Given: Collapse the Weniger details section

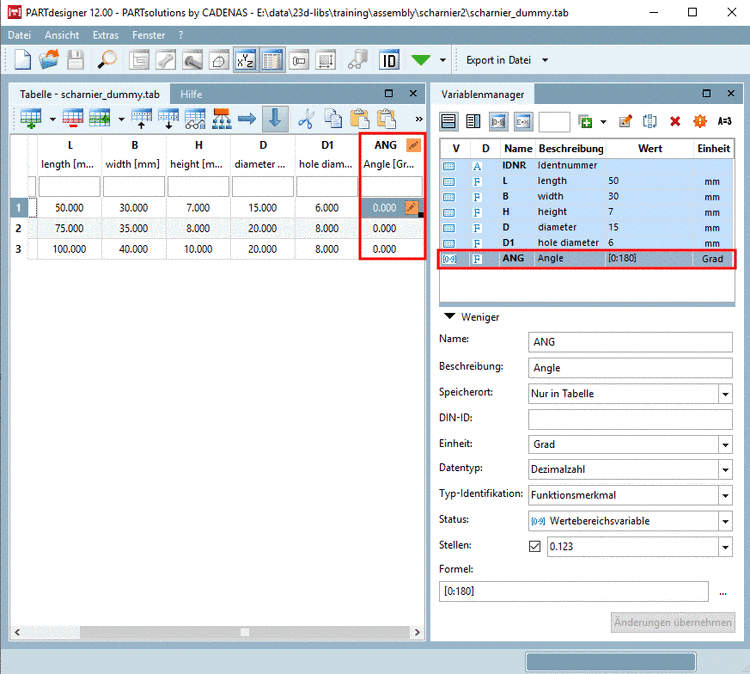Looking at the screenshot, I should click(450, 317).
